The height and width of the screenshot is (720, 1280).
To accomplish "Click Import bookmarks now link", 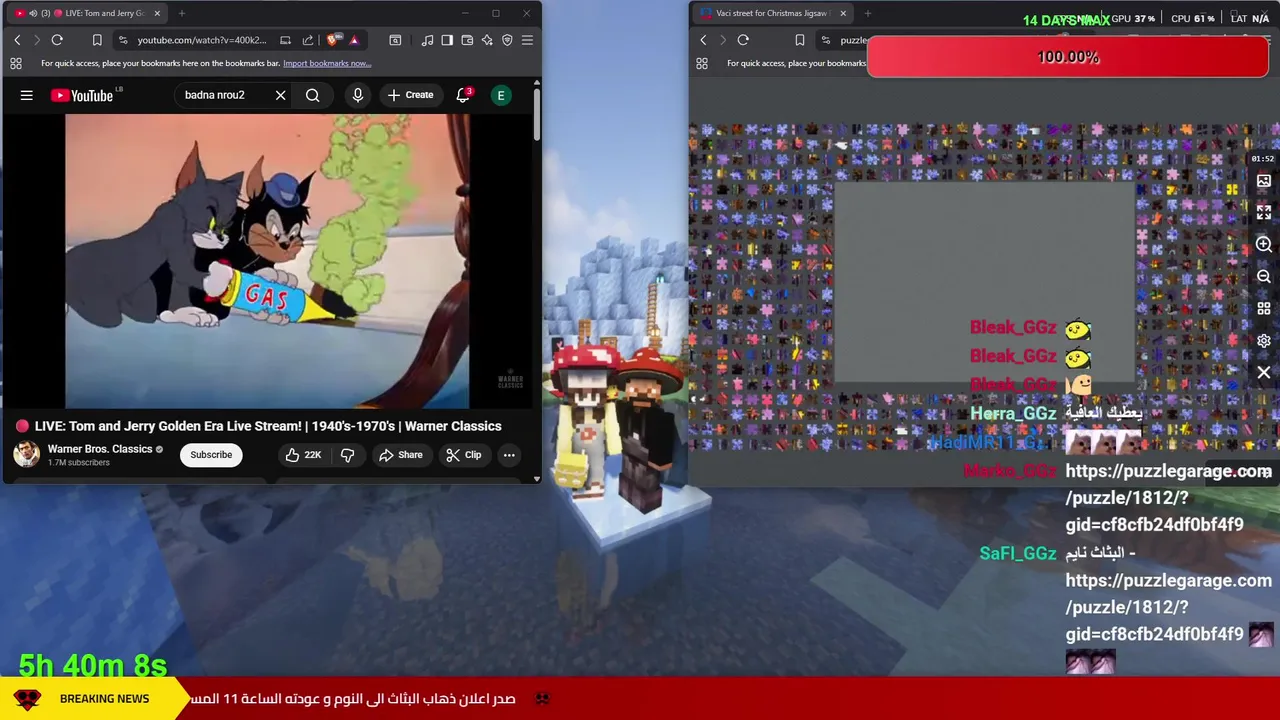I will 327,63.
